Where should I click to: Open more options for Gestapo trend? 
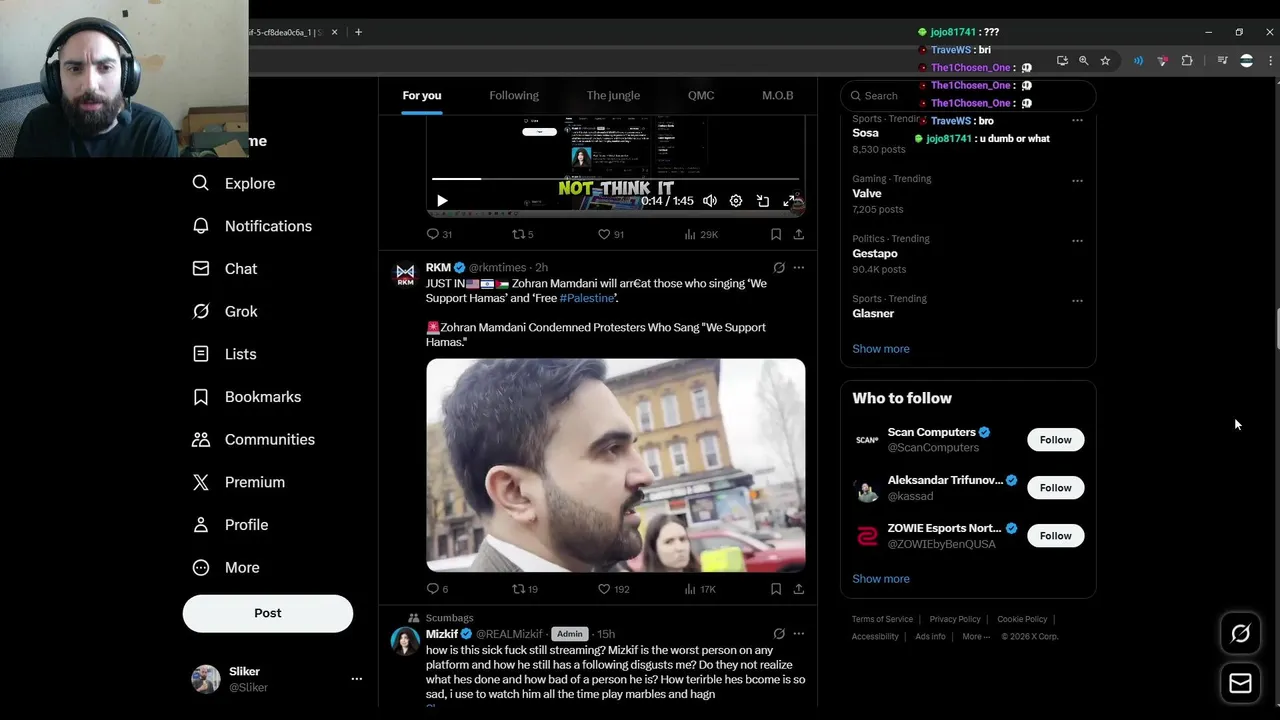point(1077,241)
